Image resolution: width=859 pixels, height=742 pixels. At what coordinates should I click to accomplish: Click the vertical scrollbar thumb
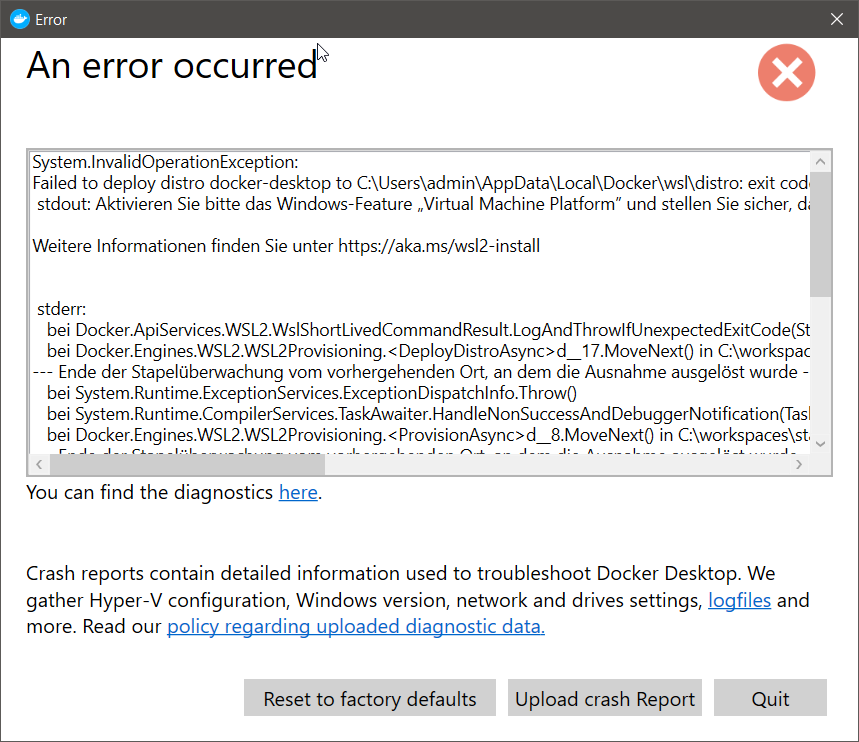coord(820,235)
